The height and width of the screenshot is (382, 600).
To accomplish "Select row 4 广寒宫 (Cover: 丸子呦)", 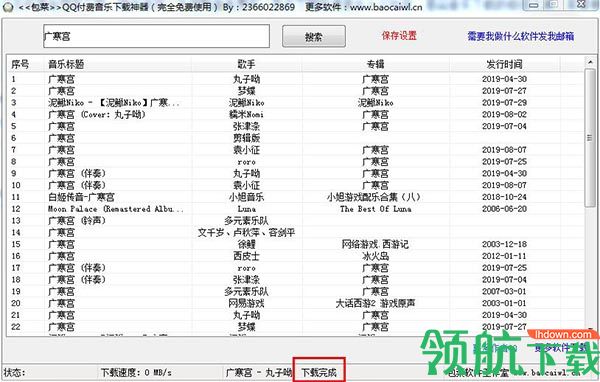I will pyautogui.click(x=97, y=114).
